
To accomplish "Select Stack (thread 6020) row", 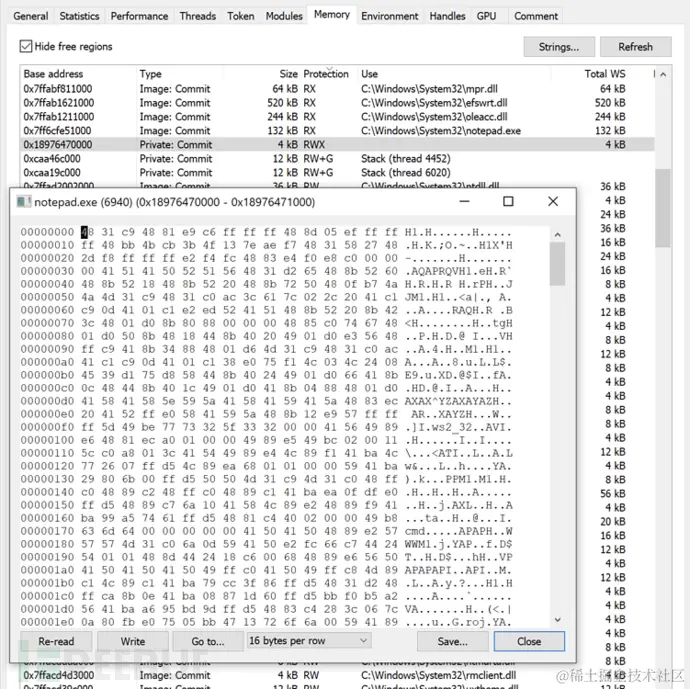I will [337, 172].
